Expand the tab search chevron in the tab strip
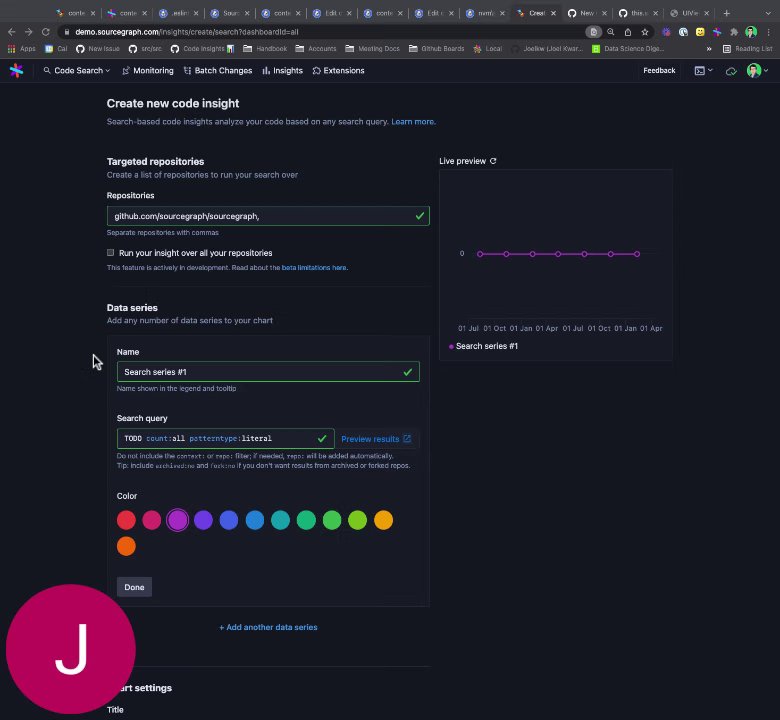Image resolution: width=780 pixels, height=720 pixels. (x=768, y=13)
